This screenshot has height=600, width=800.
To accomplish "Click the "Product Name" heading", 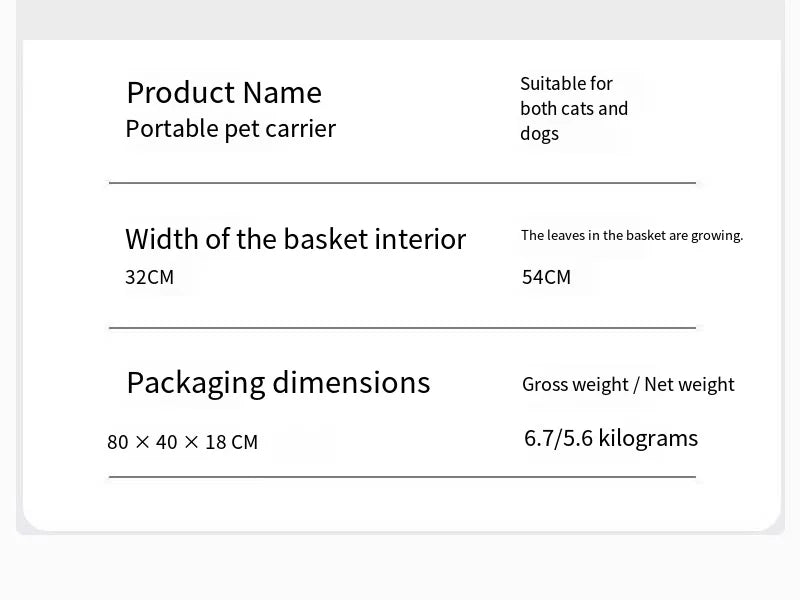I will pyautogui.click(x=224, y=93).
